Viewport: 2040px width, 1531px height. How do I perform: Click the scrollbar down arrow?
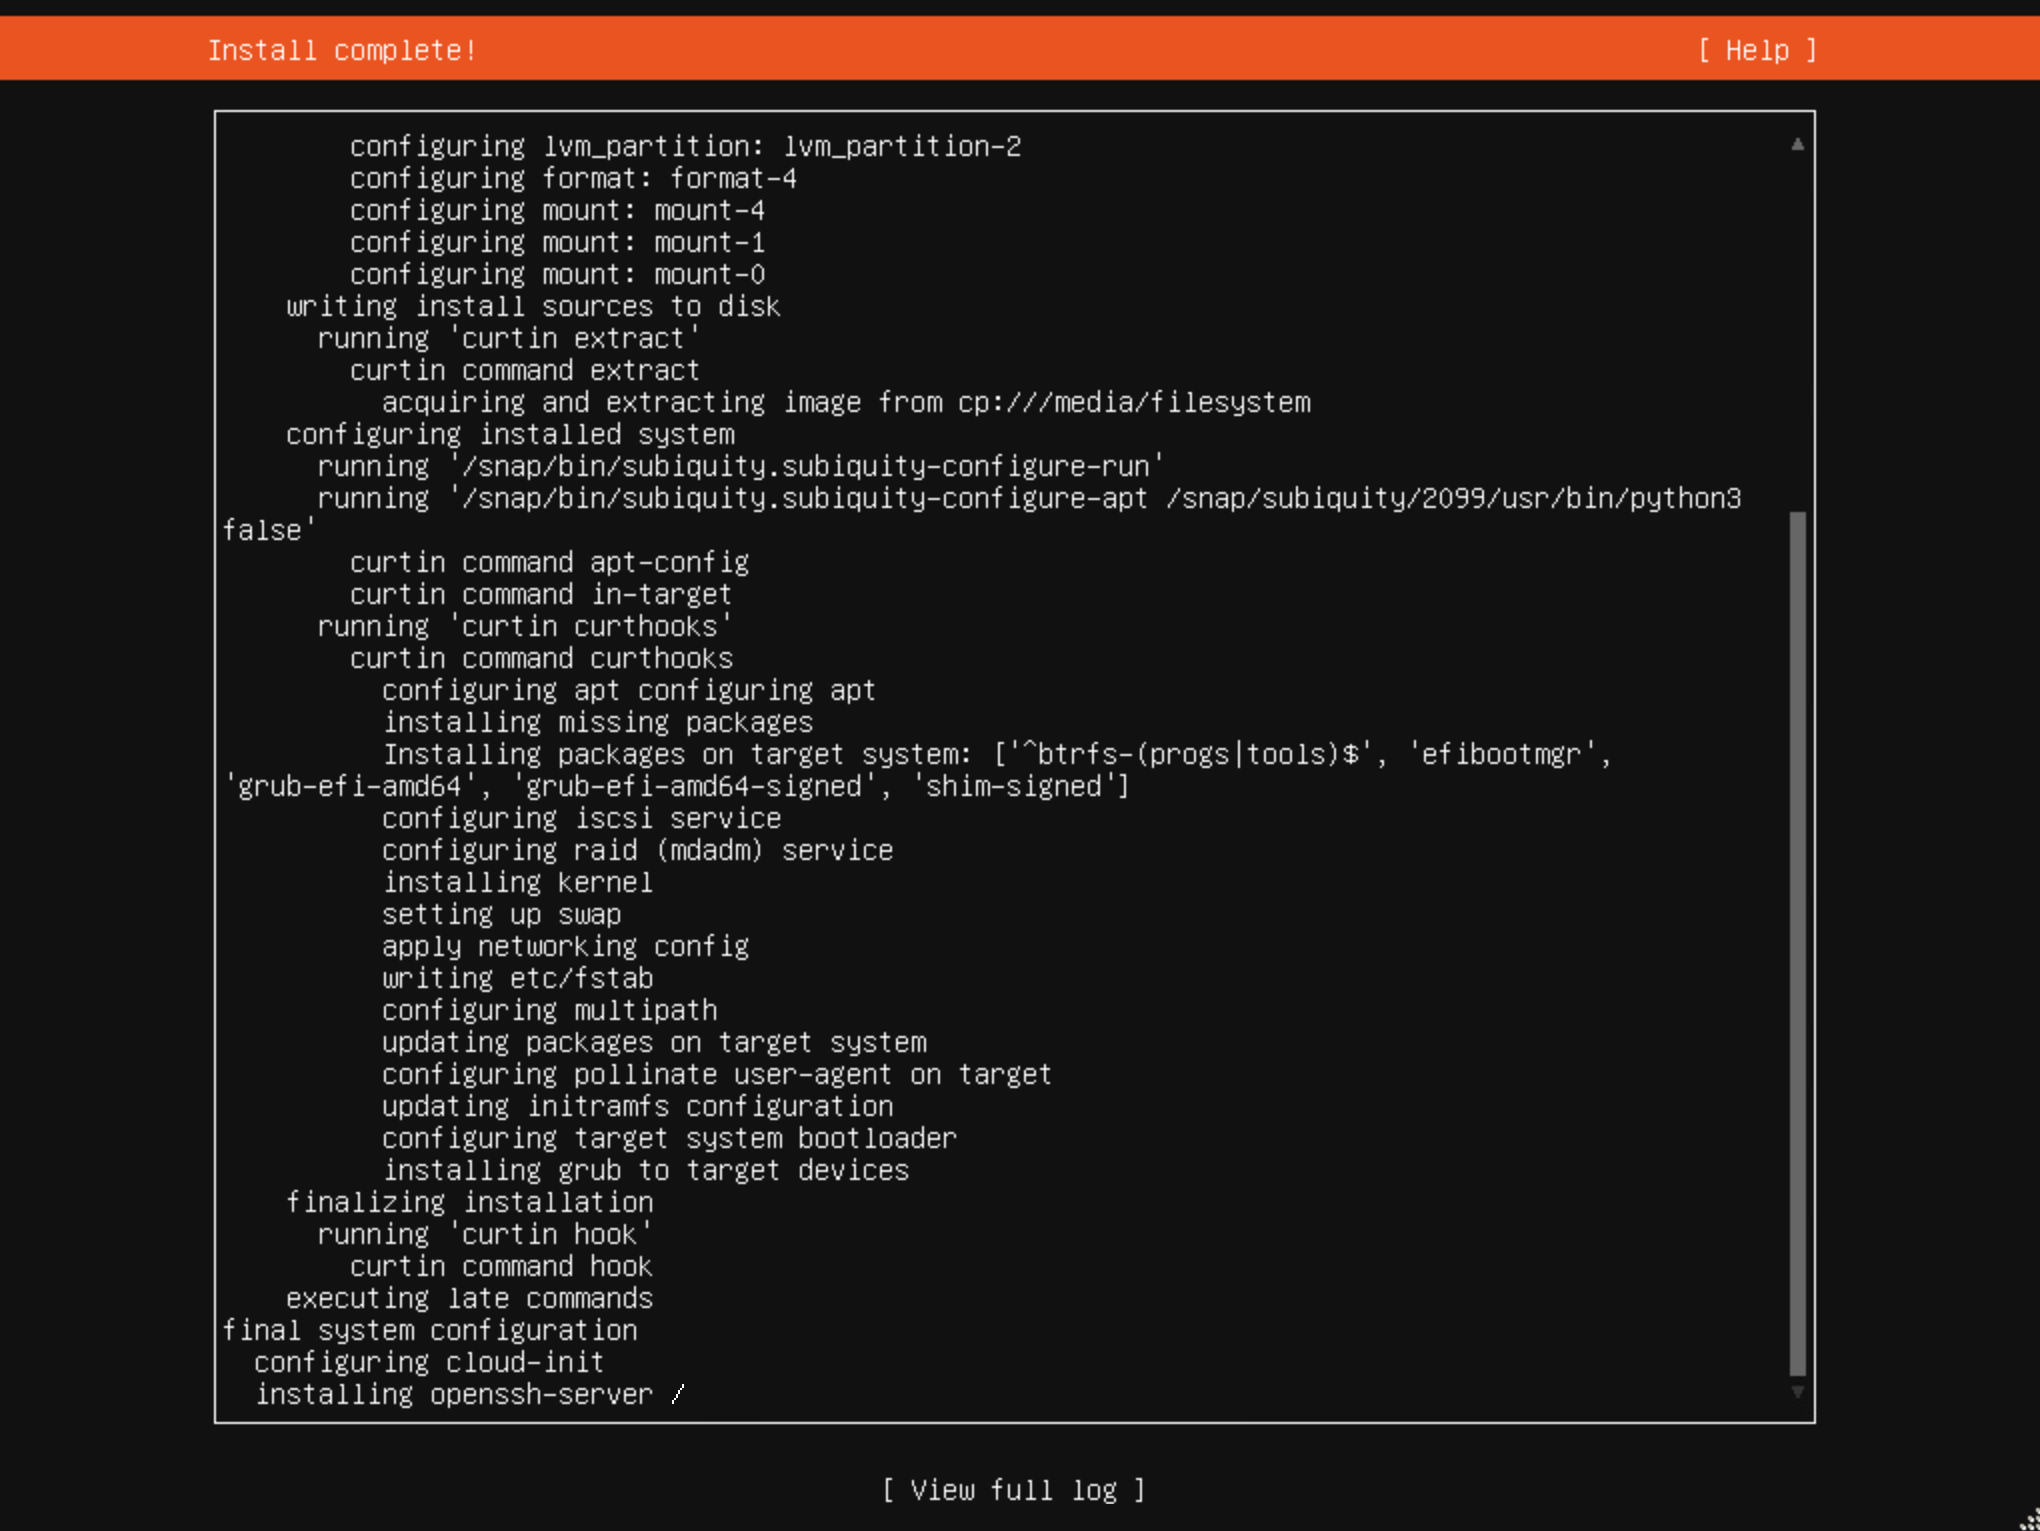[x=1797, y=1391]
